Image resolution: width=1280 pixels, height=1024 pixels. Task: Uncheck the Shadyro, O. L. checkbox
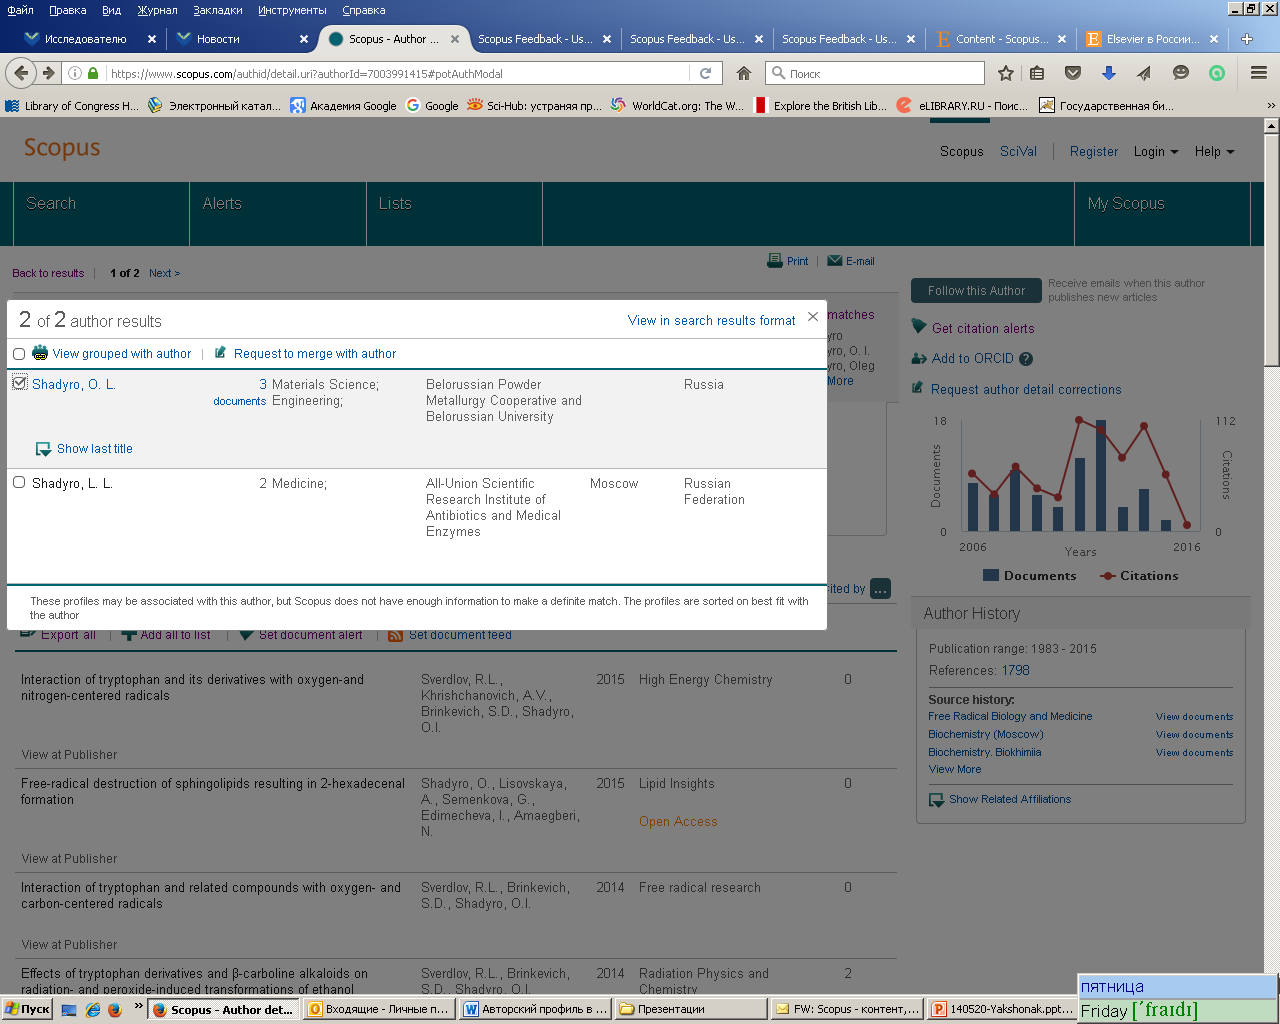click(19, 383)
